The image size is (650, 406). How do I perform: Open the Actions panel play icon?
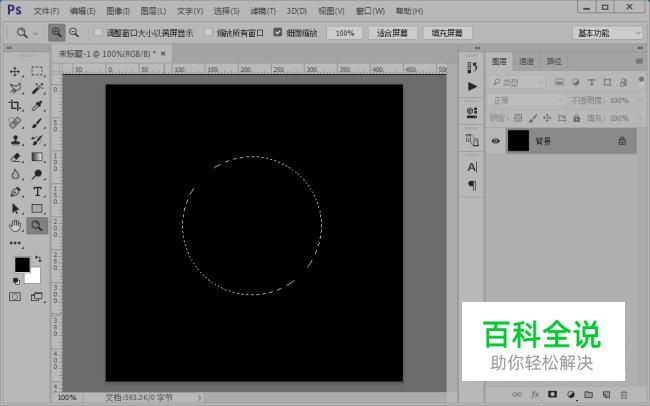(472, 86)
